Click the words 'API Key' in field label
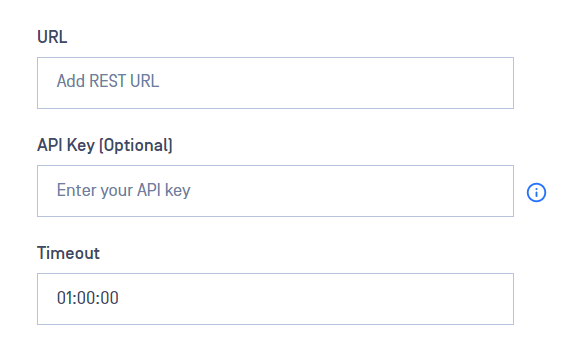The width and height of the screenshot is (566, 360). pos(66,145)
